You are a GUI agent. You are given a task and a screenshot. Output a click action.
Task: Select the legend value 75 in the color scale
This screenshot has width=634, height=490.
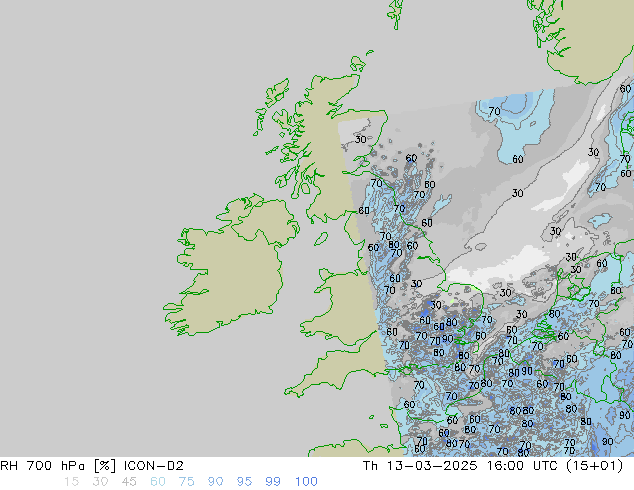(186, 482)
